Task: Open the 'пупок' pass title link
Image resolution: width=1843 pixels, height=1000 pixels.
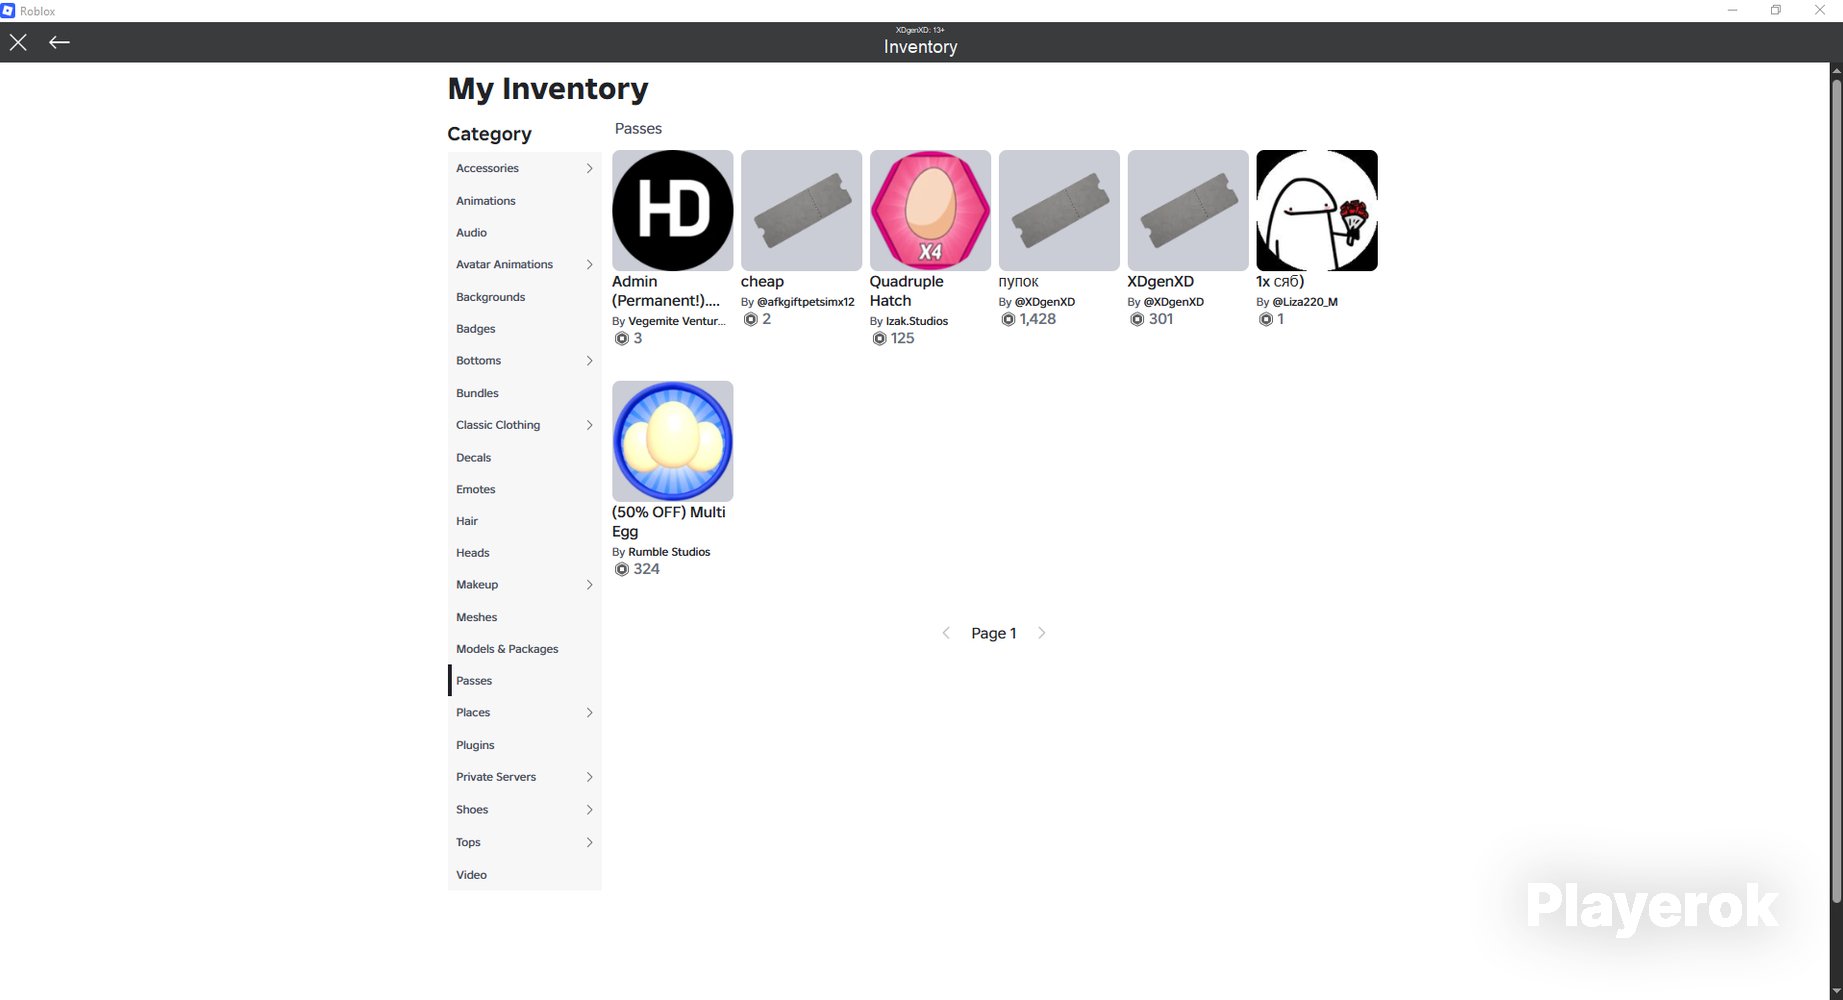Action: 1018,282
